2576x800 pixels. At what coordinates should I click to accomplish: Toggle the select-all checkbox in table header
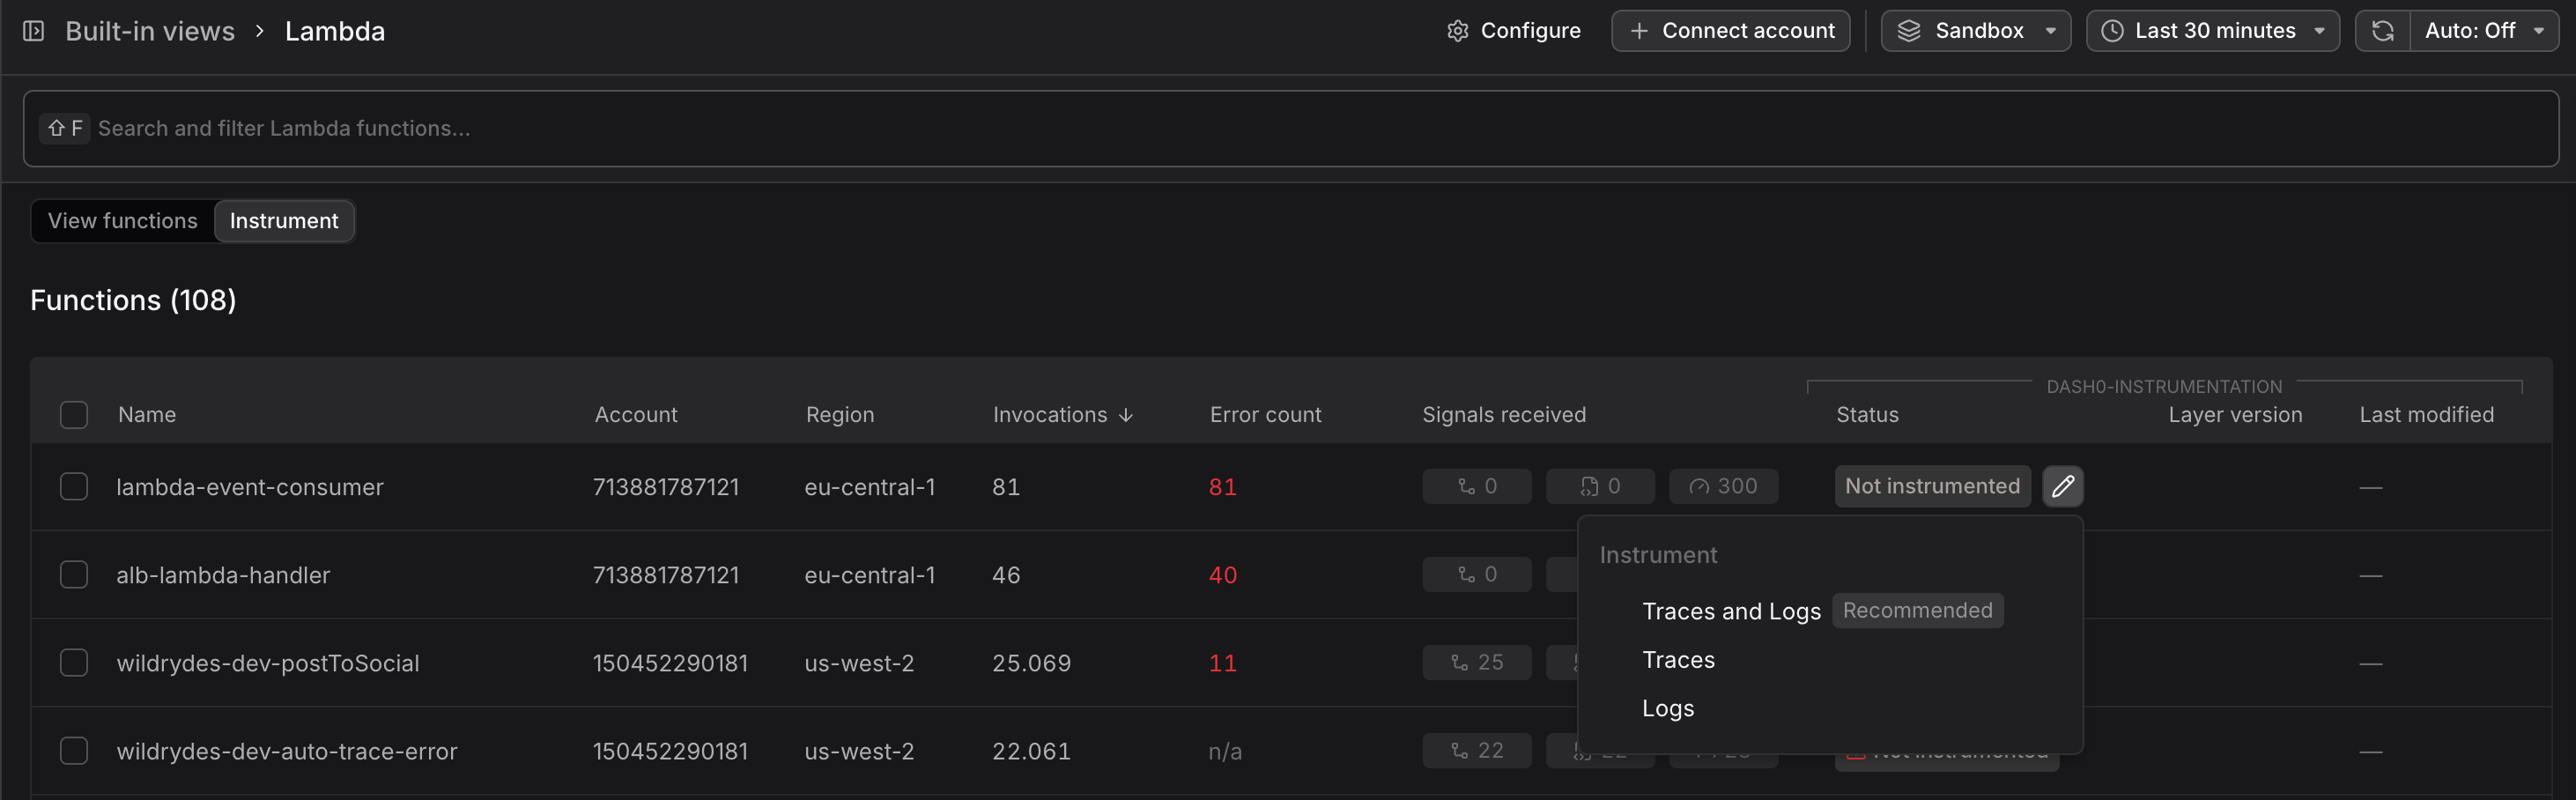pos(74,415)
